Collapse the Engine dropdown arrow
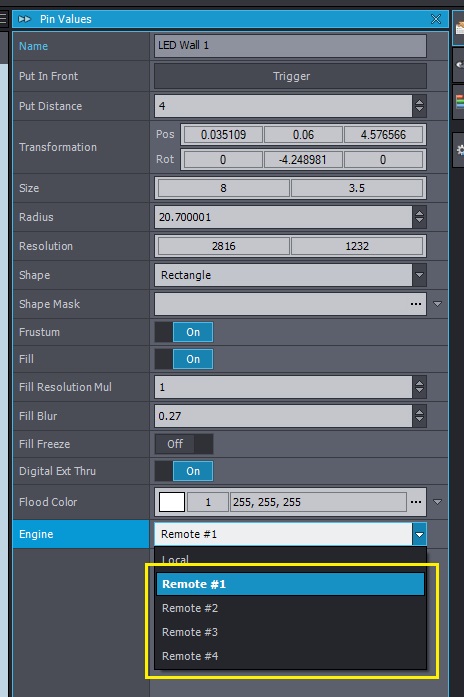This screenshot has height=697, width=464. tap(419, 534)
